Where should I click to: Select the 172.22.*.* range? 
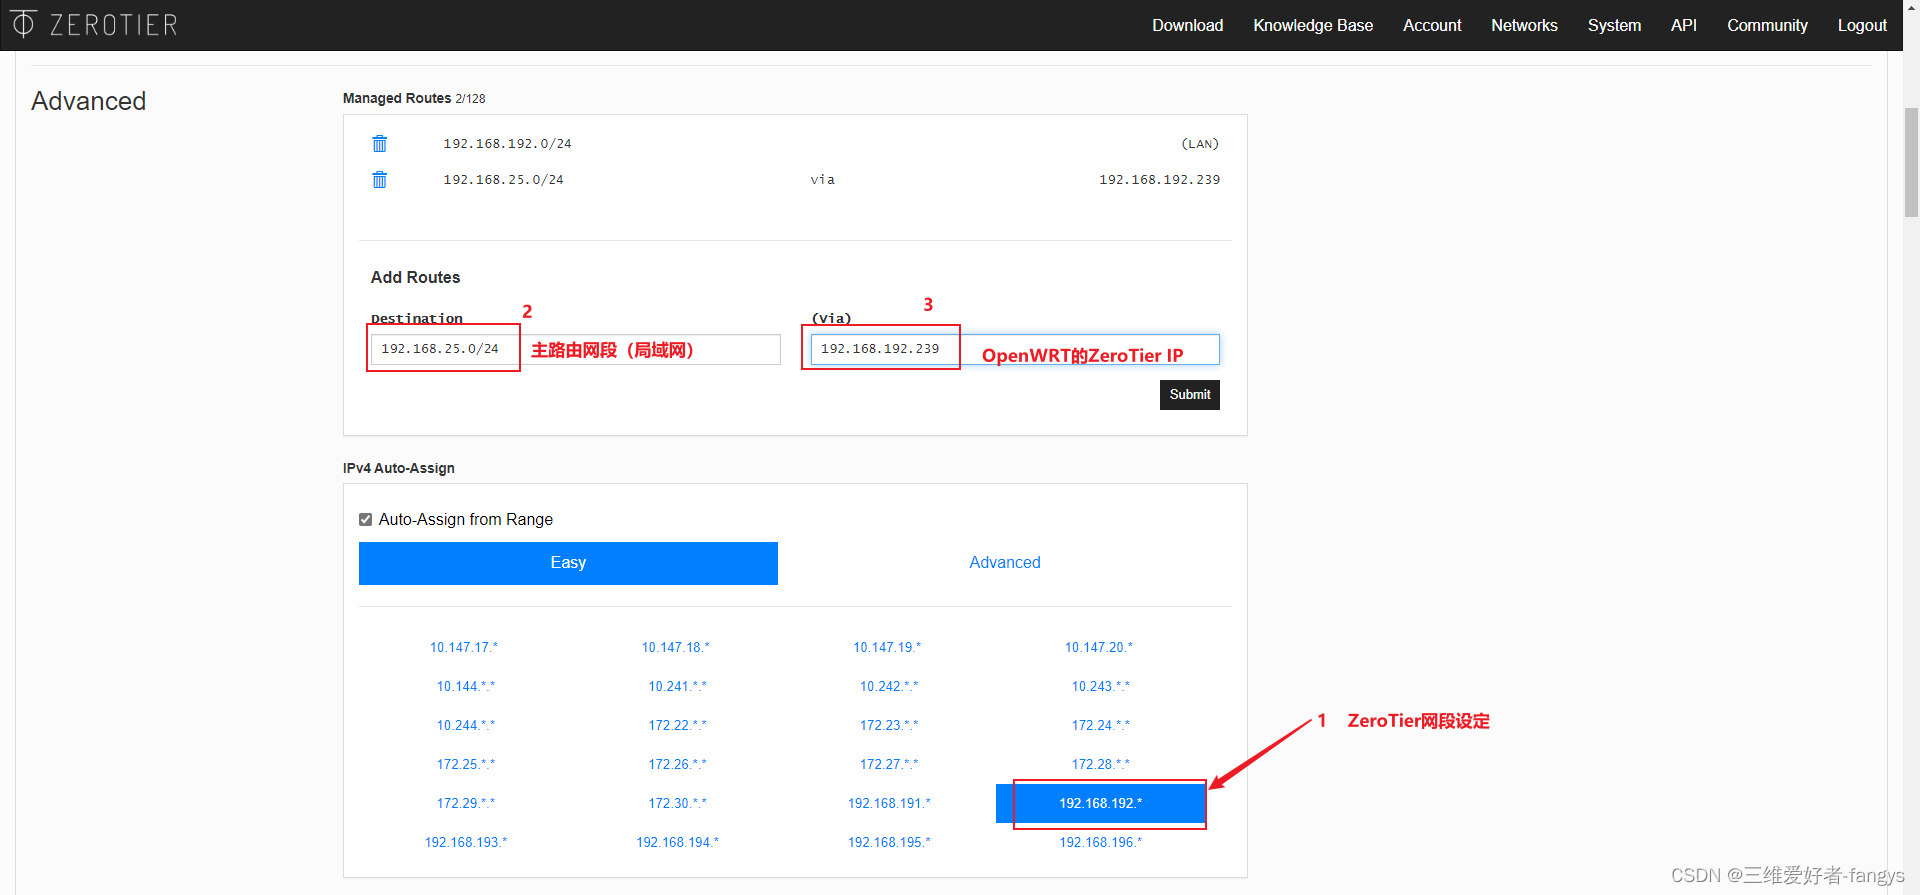click(677, 725)
